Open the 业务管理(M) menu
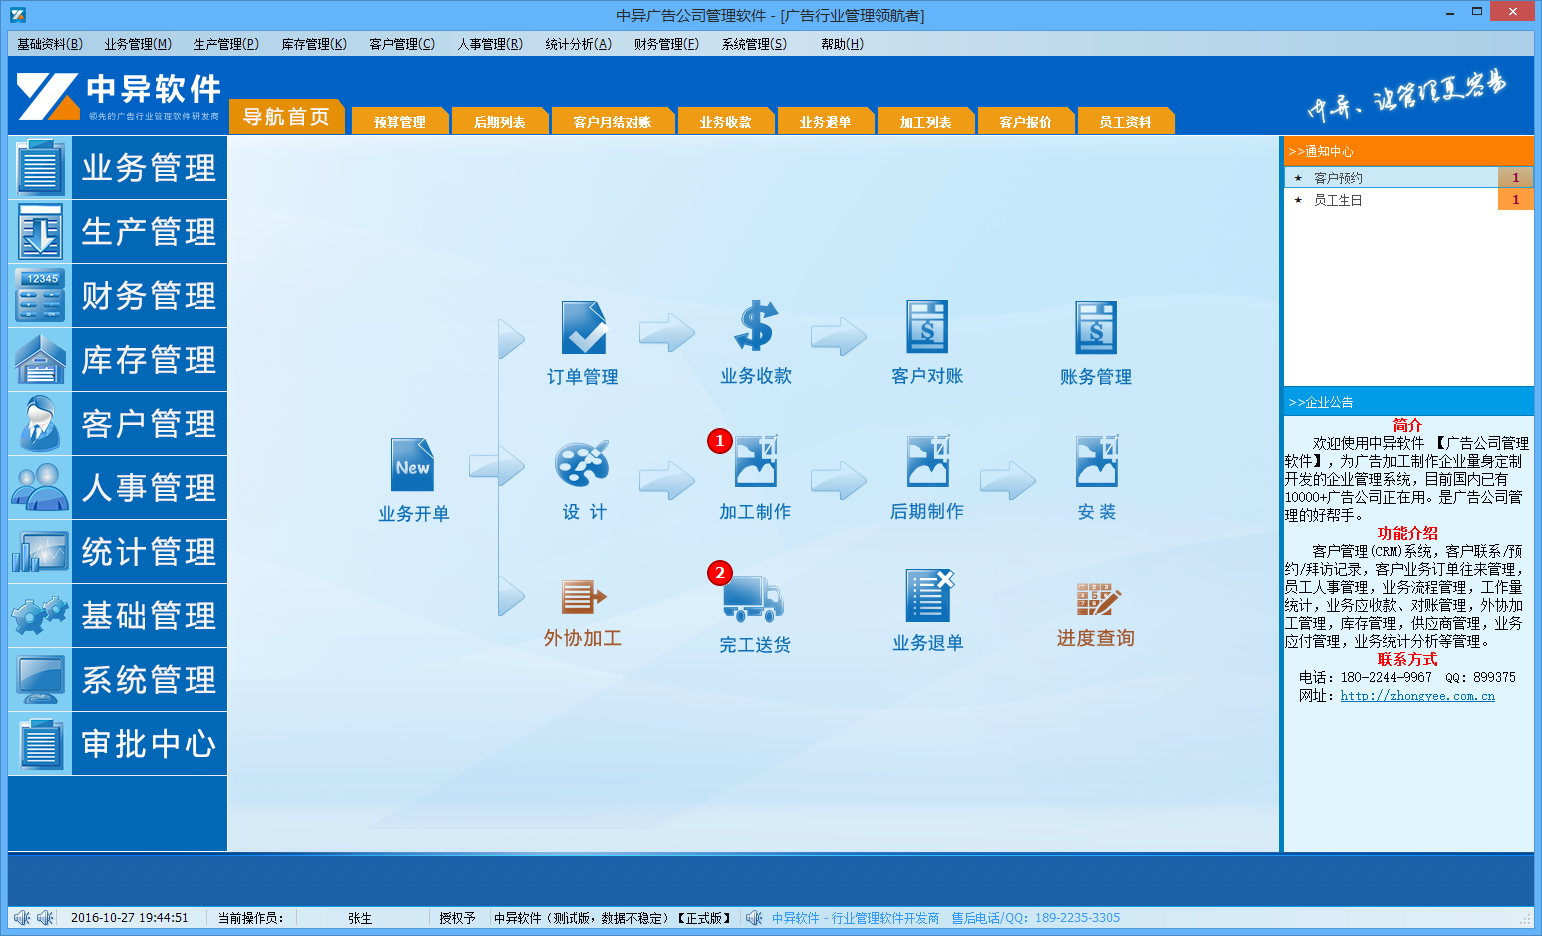Screen dimensions: 1542x936 pos(138,44)
